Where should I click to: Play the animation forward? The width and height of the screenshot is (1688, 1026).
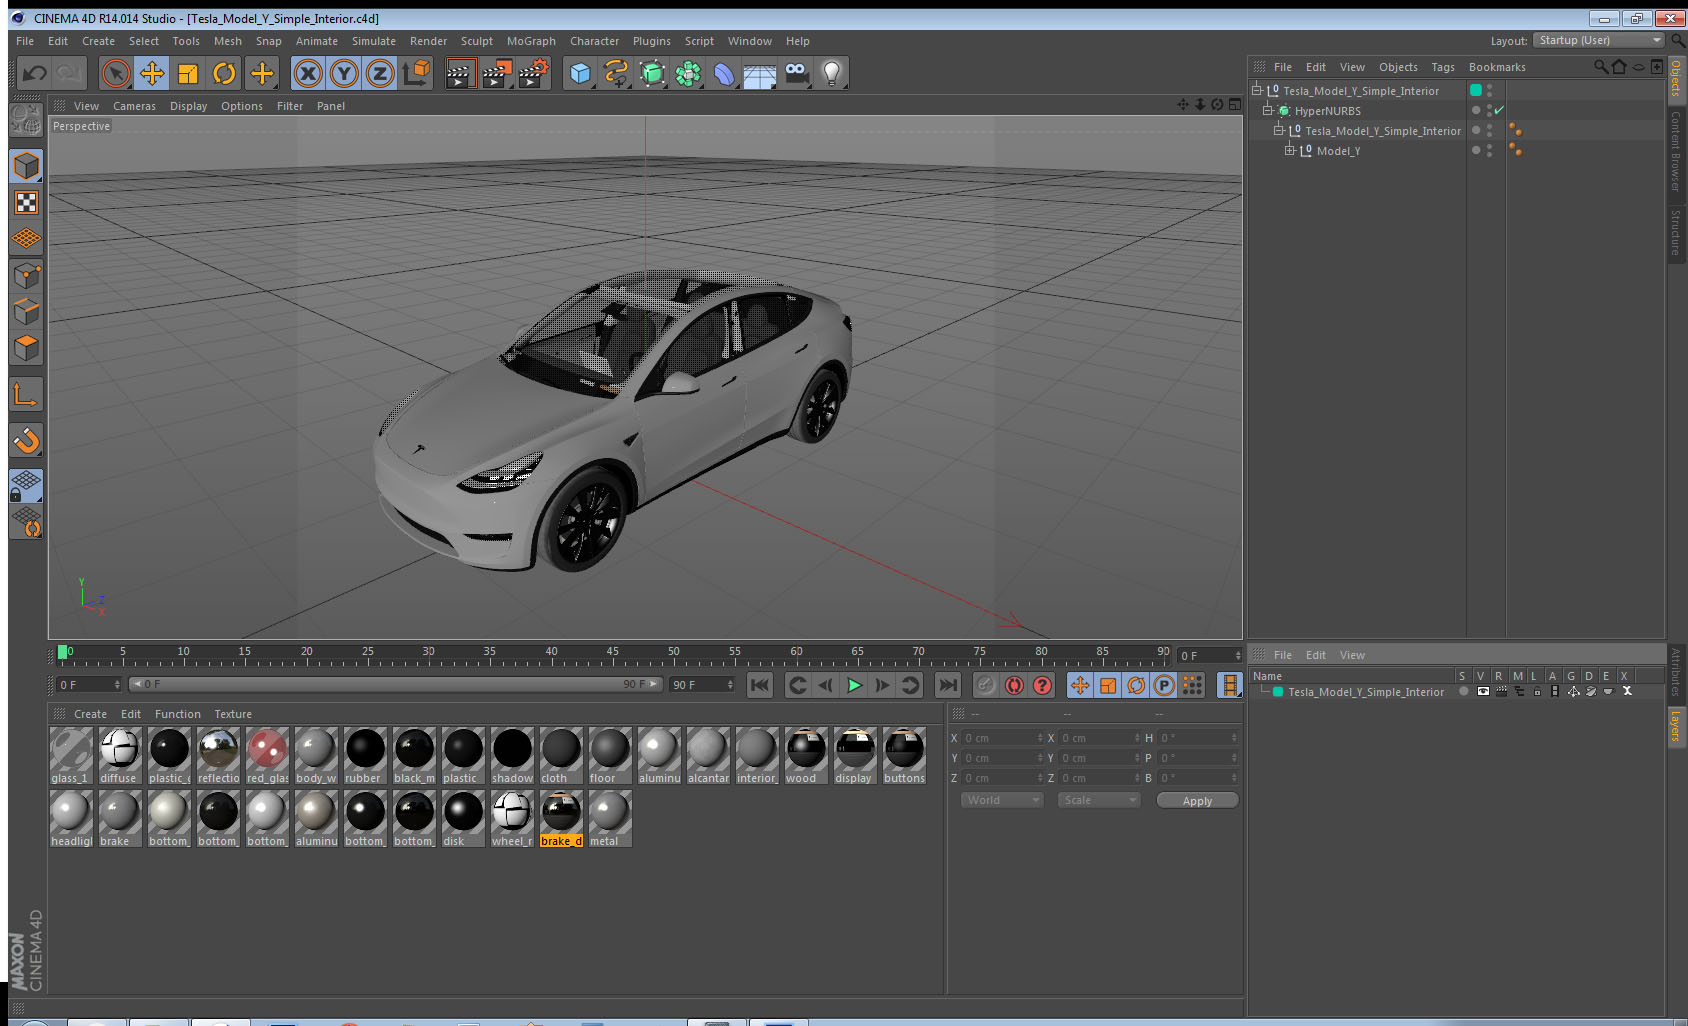click(x=854, y=685)
